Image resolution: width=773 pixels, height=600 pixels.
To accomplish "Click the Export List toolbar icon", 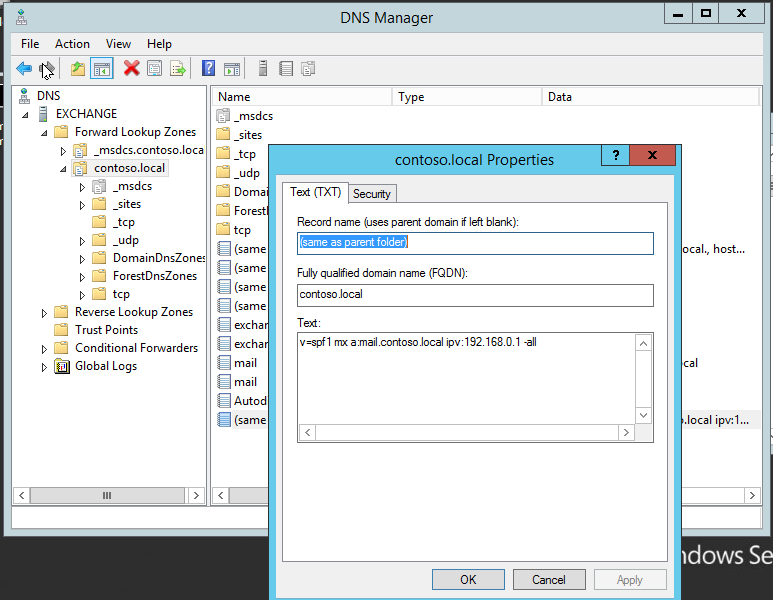I will click(x=177, y=69).
